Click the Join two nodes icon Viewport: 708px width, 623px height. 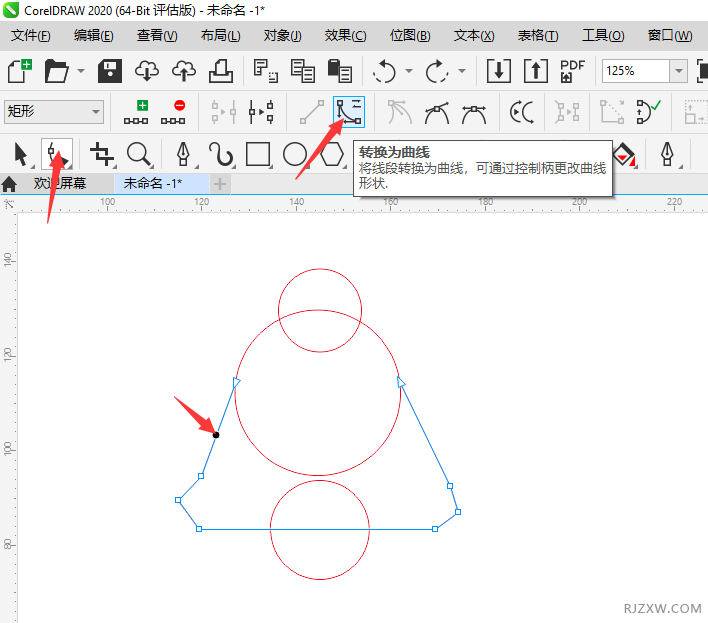[x=224, y=112]
